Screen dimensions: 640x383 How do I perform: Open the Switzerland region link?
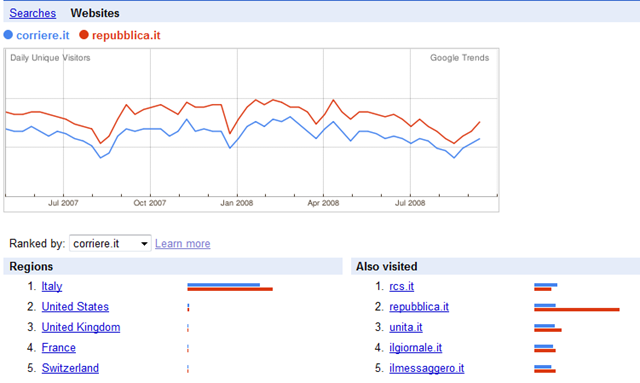click(70, 368)
